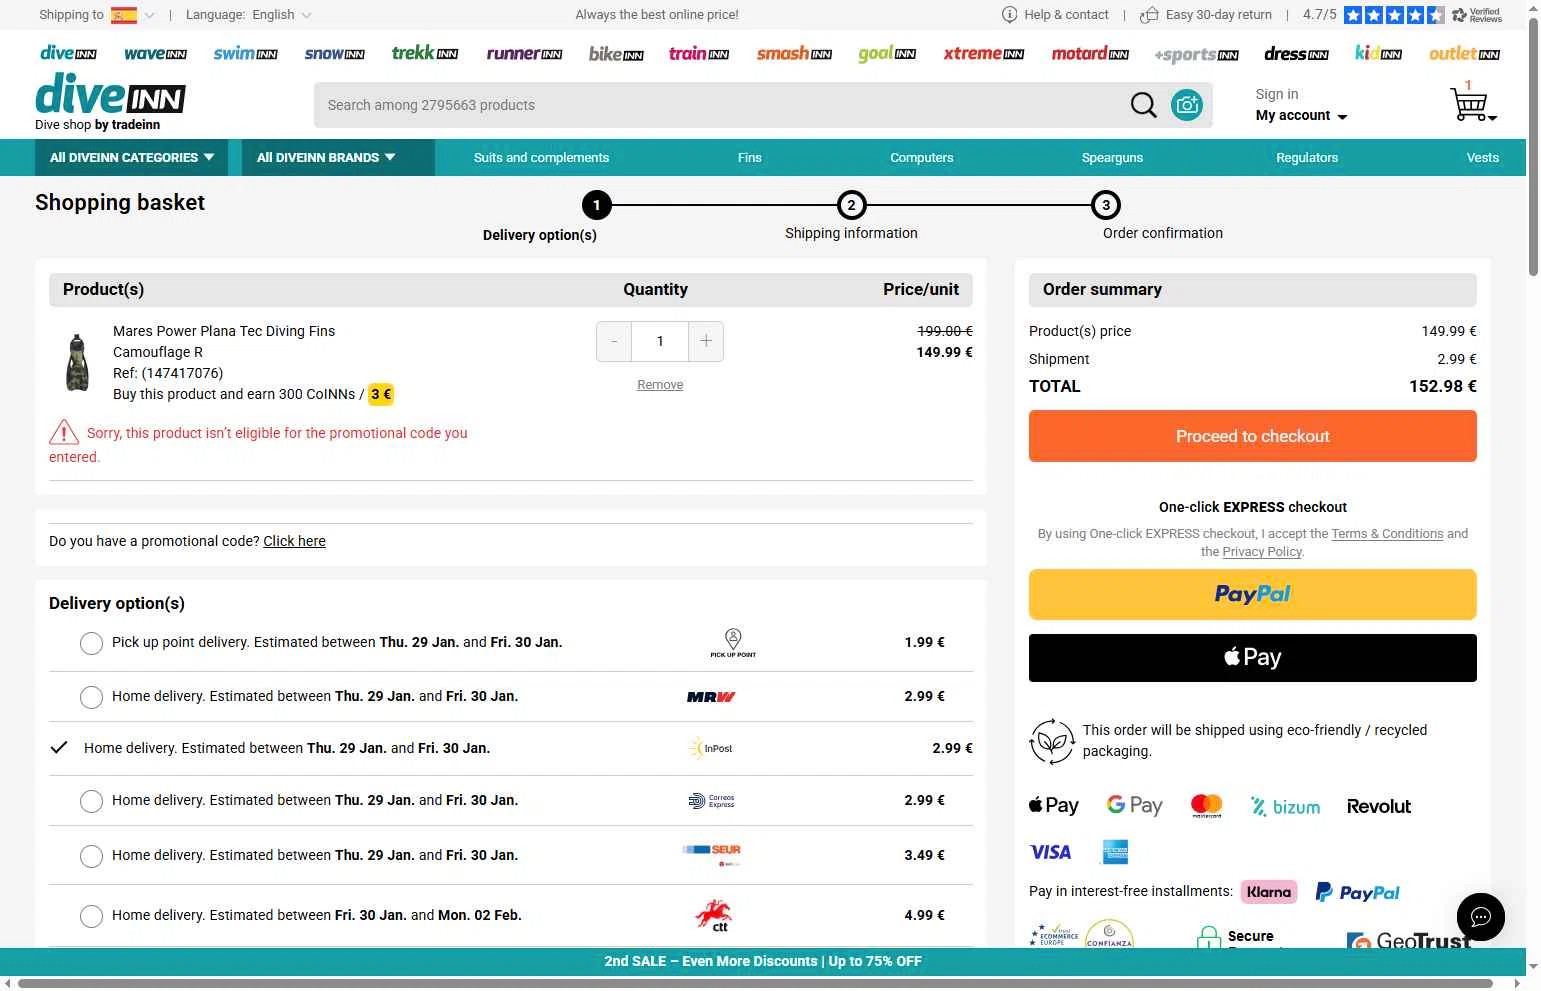The image size is (1541, 991).
Task: Go to motardinn store
Action: [1090, 53]
